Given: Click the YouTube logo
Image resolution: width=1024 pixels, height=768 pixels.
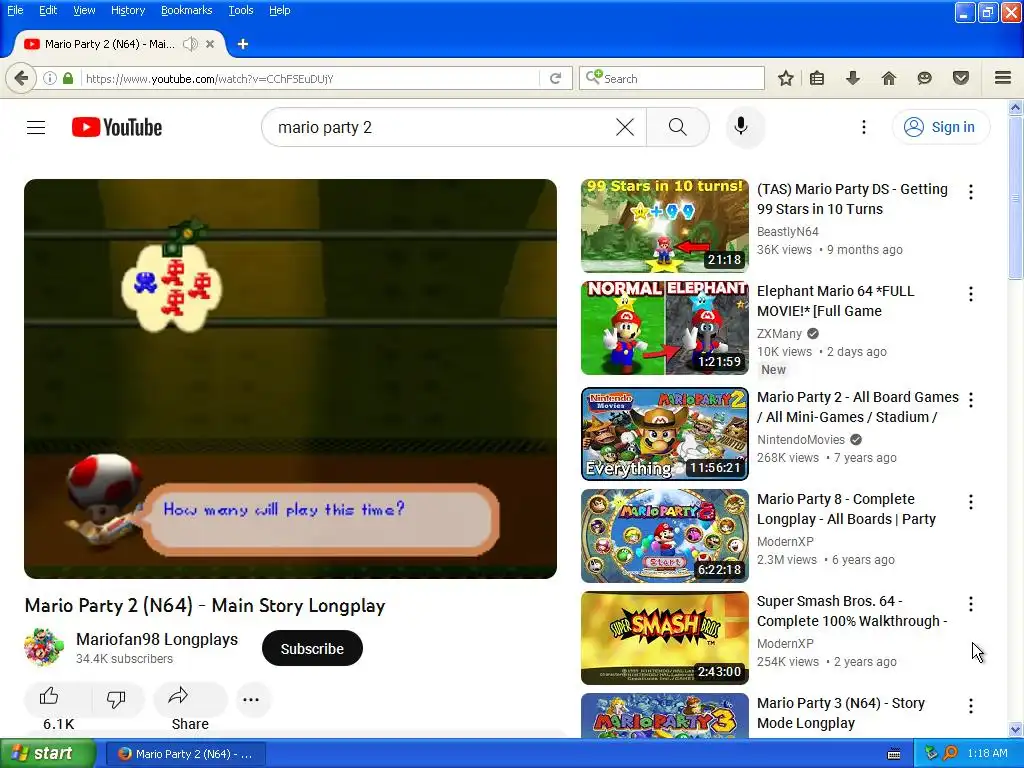Looking at the screenshot, I should [x=117, y=127].
